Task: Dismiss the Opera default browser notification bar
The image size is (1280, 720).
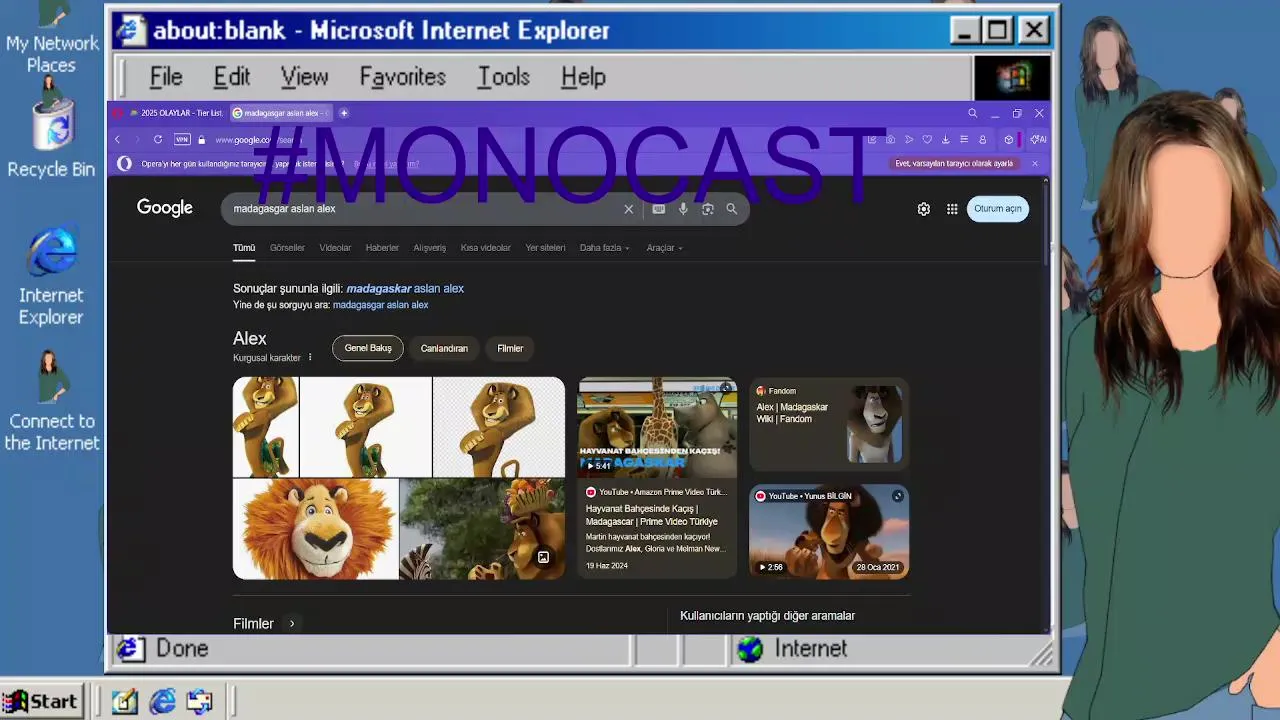Action: coord(1035,164)
